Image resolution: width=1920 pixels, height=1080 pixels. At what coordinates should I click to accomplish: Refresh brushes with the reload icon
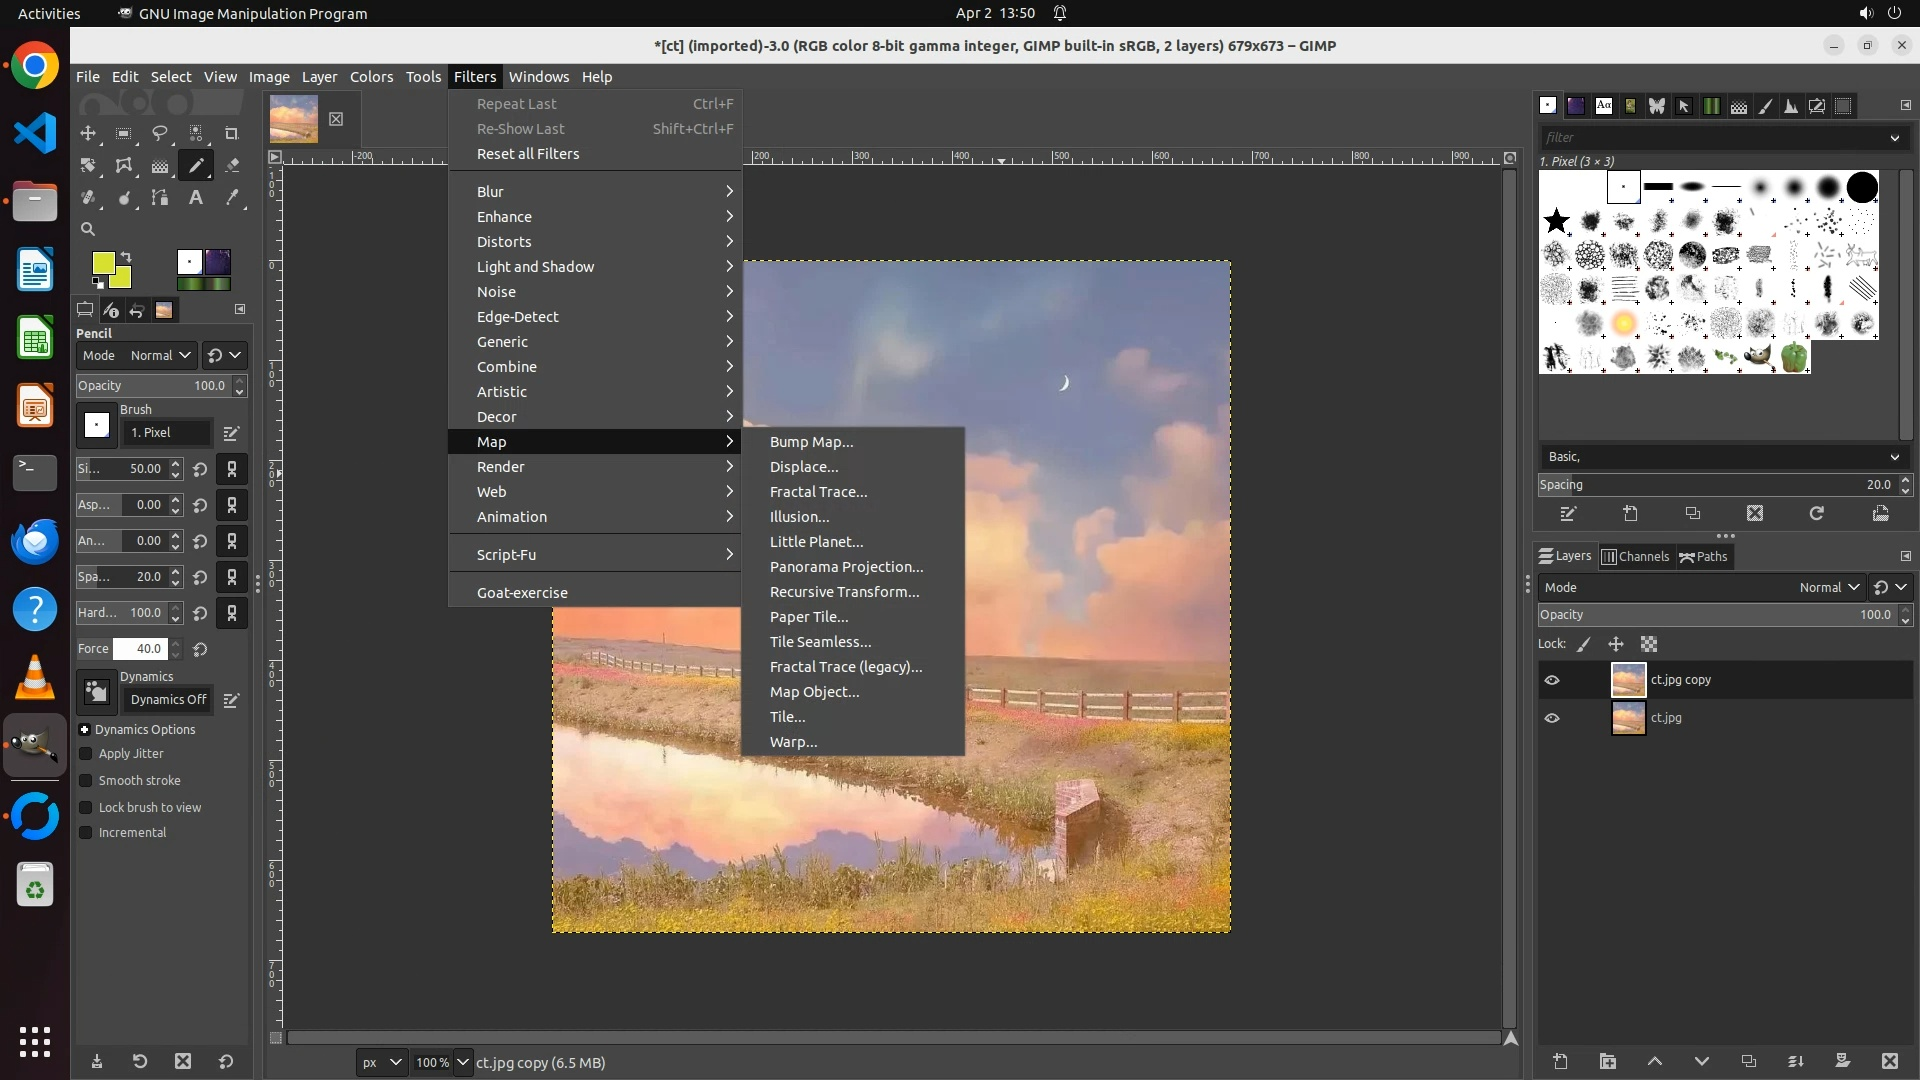click(1816, 513)
